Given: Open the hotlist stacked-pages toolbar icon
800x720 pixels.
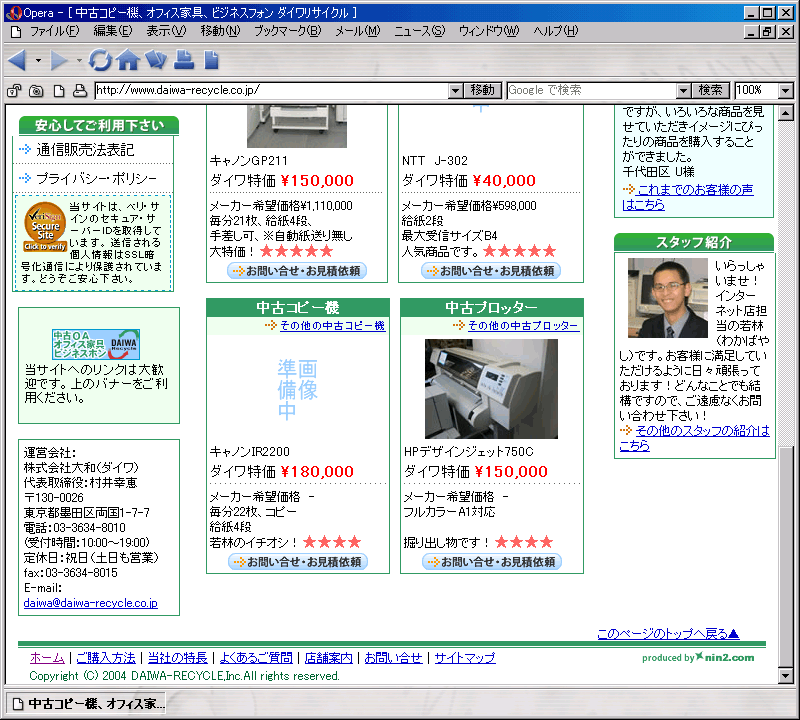Looking at the screenshot, I should coord(156,59).
